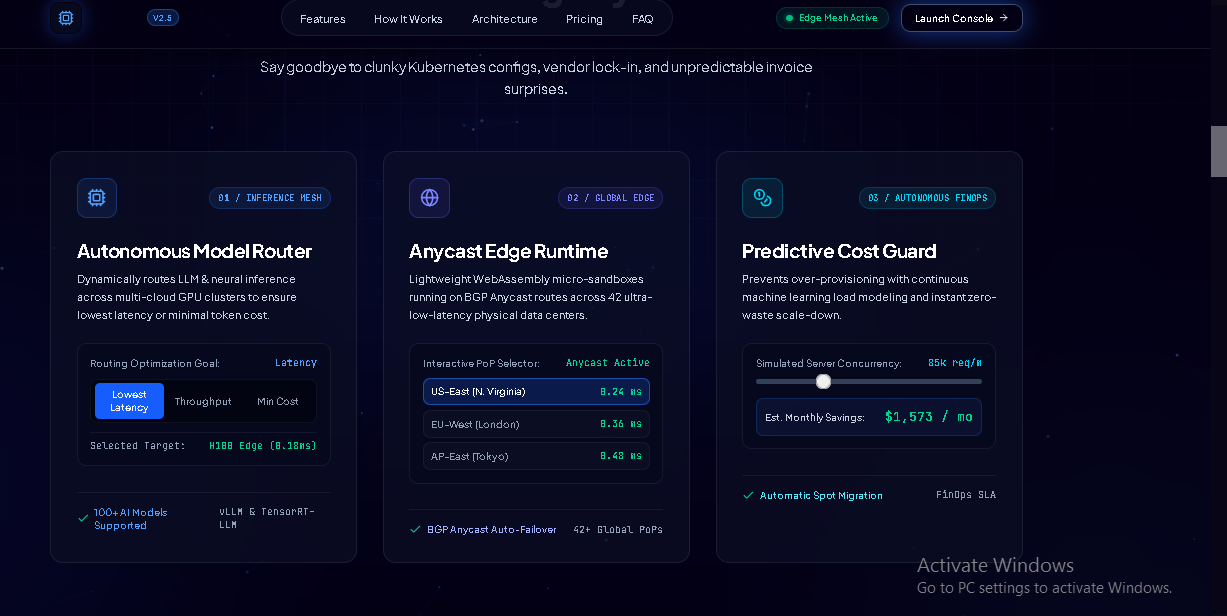Image resolution: width=1227 pixels, height=616 pixels.
Task: Click the 85k req/m concurrency value
Action: [x=955, y=363]
